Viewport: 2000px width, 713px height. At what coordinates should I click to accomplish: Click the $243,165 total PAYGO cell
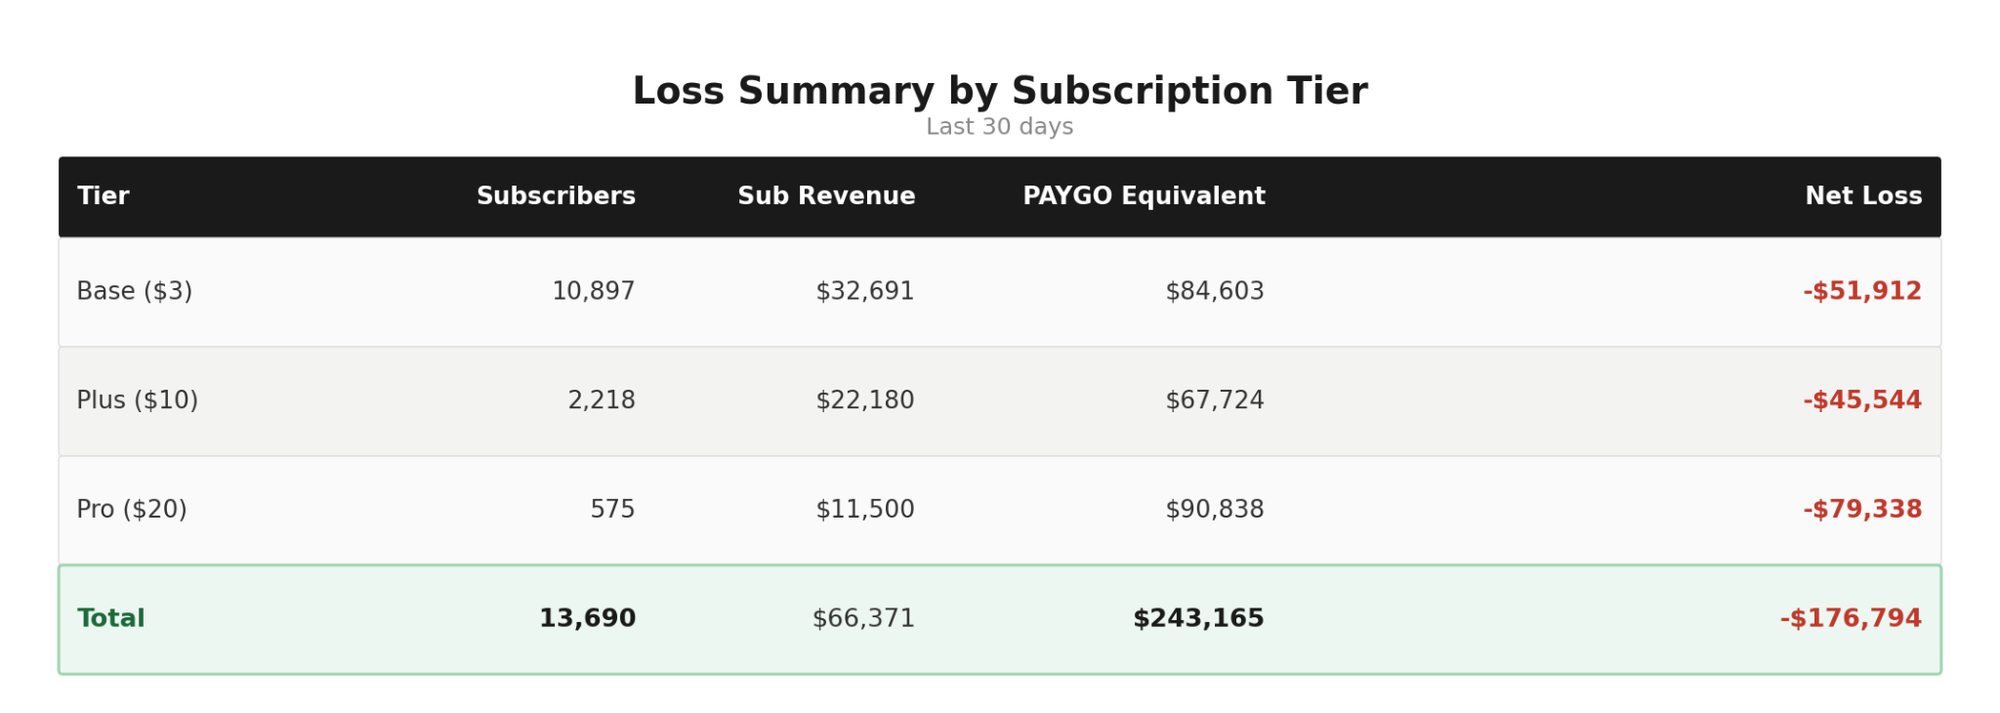pyautogui.click(x=1198, y=618)
